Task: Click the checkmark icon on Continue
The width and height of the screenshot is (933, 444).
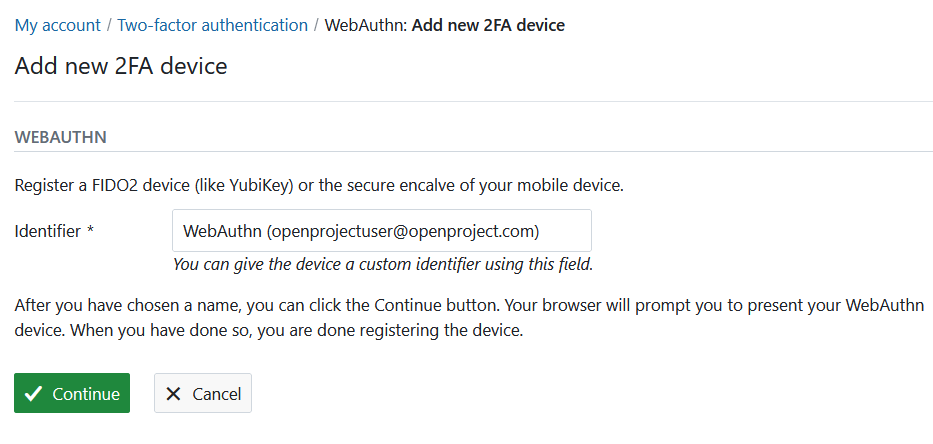Action: point(34,394)
